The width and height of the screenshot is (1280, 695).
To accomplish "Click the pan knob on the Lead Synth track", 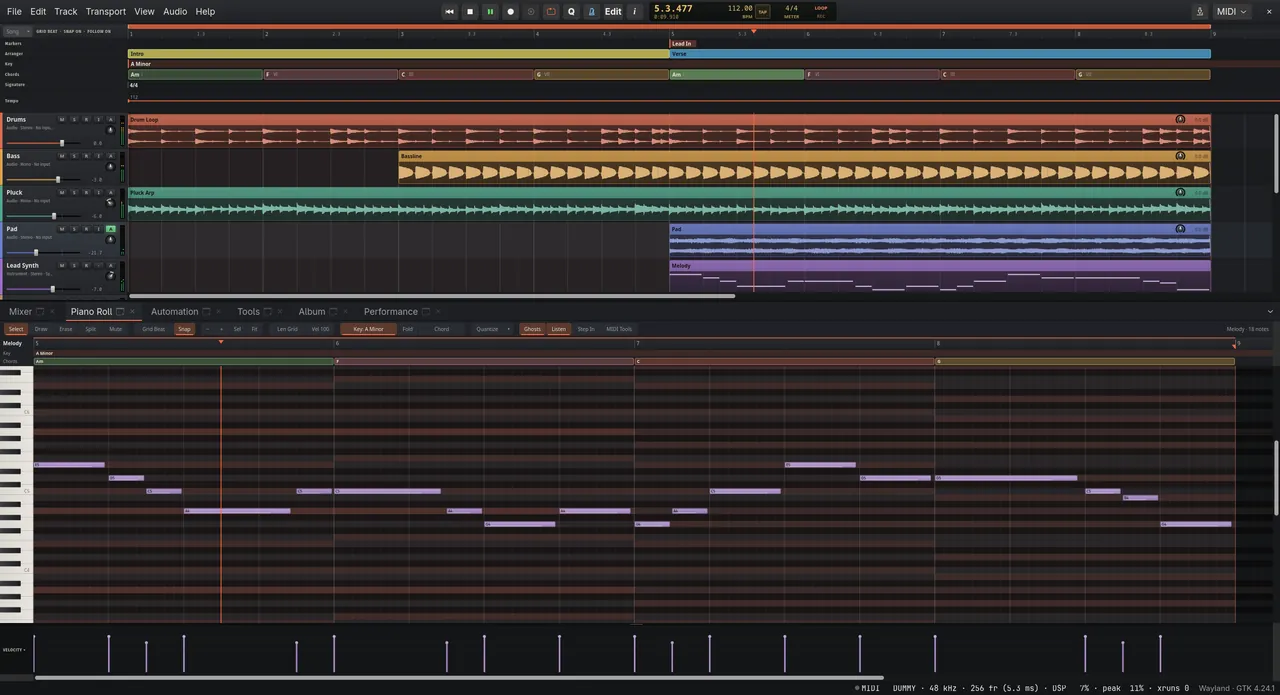I will pyautogui.click(x=110, y=275).
